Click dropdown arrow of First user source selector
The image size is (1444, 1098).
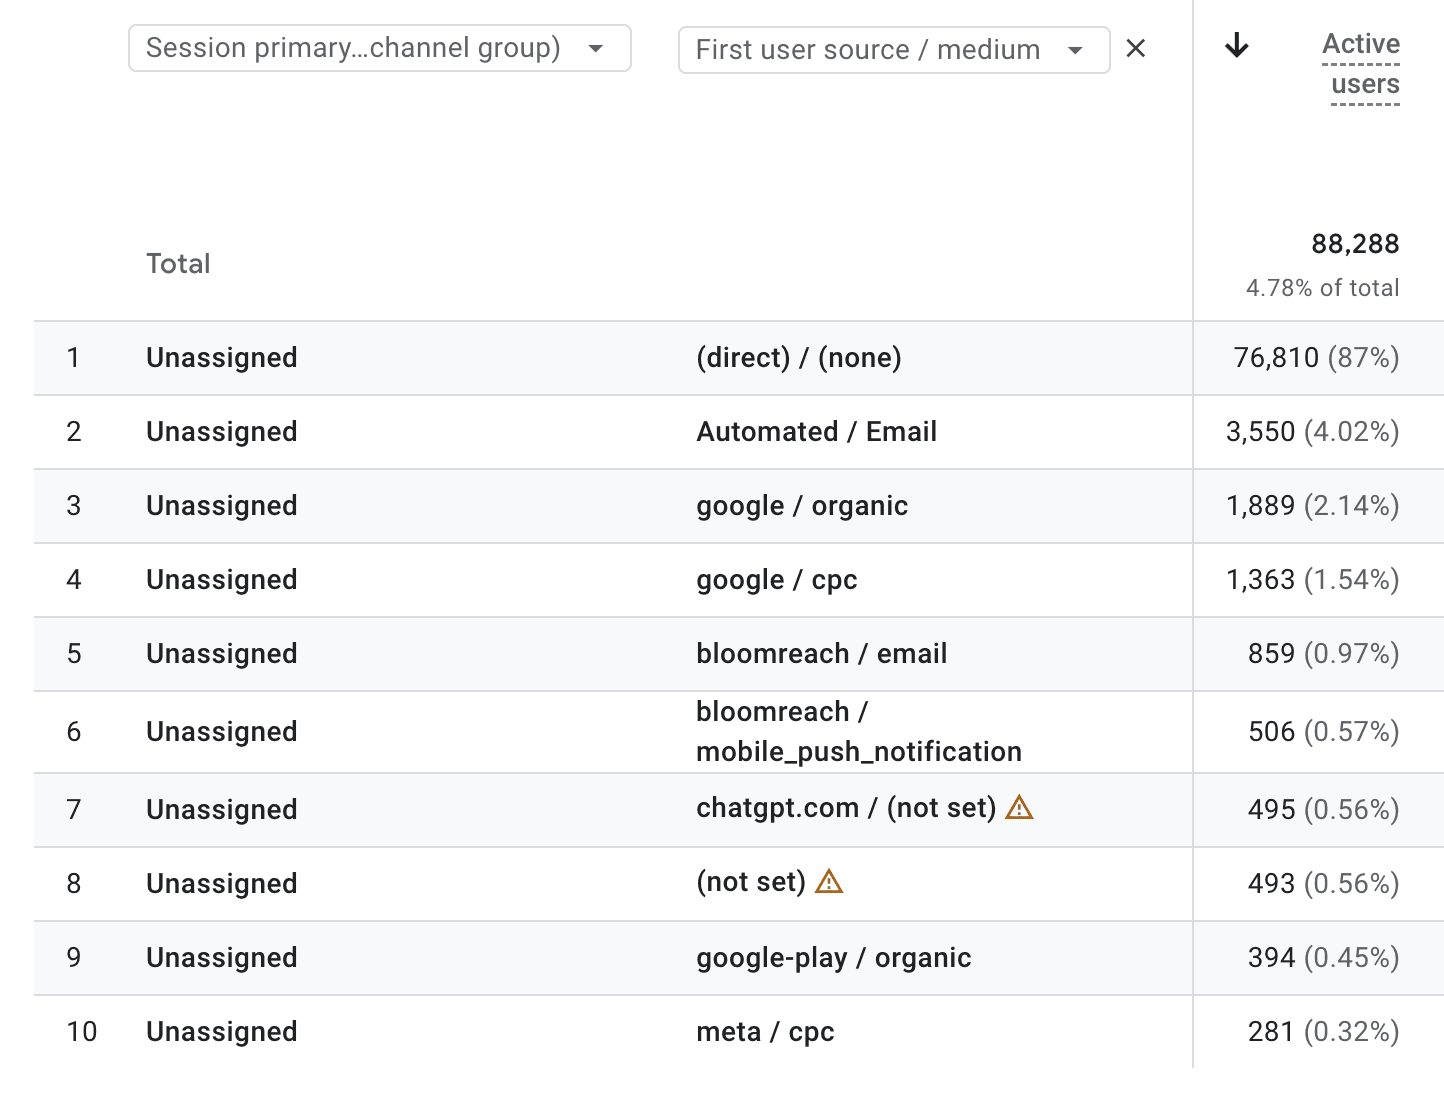pos(1075,50)
